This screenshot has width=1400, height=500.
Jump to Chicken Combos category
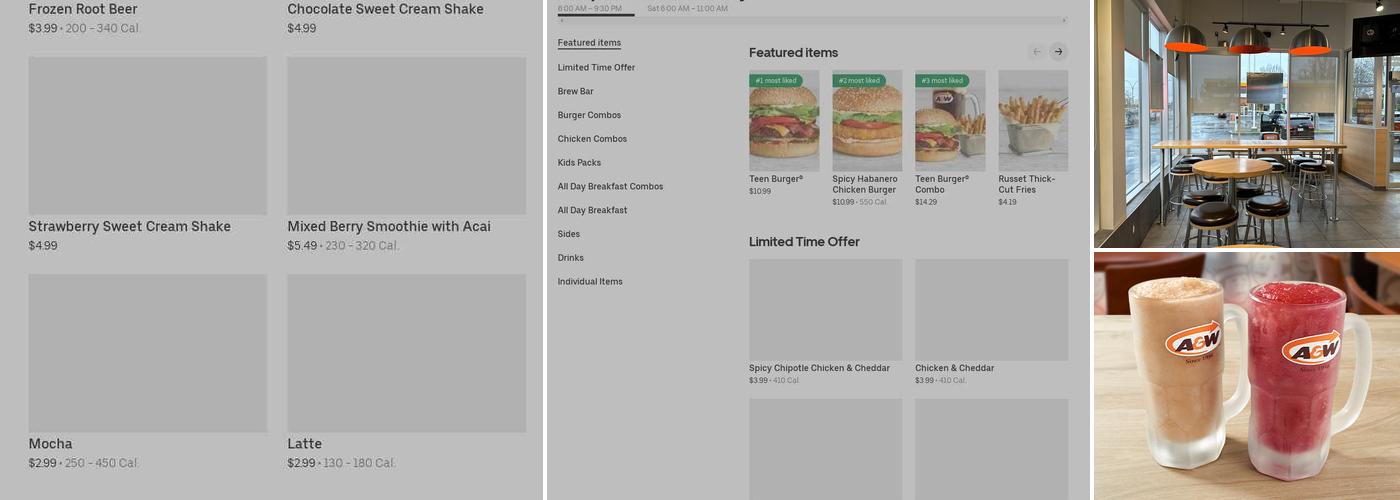tap(592, 139)
